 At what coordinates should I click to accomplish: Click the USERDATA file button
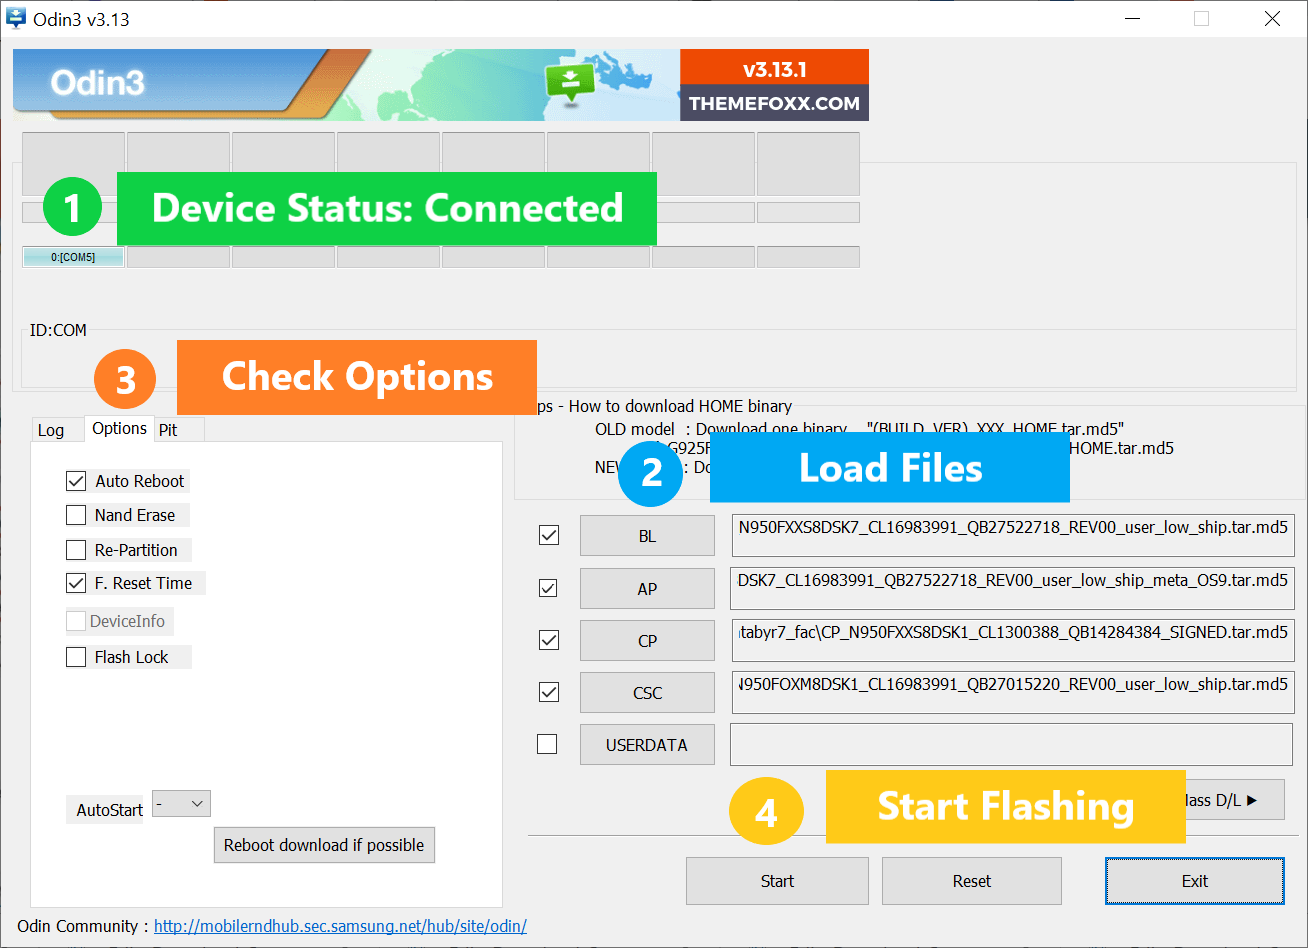(x=647, y=744)
